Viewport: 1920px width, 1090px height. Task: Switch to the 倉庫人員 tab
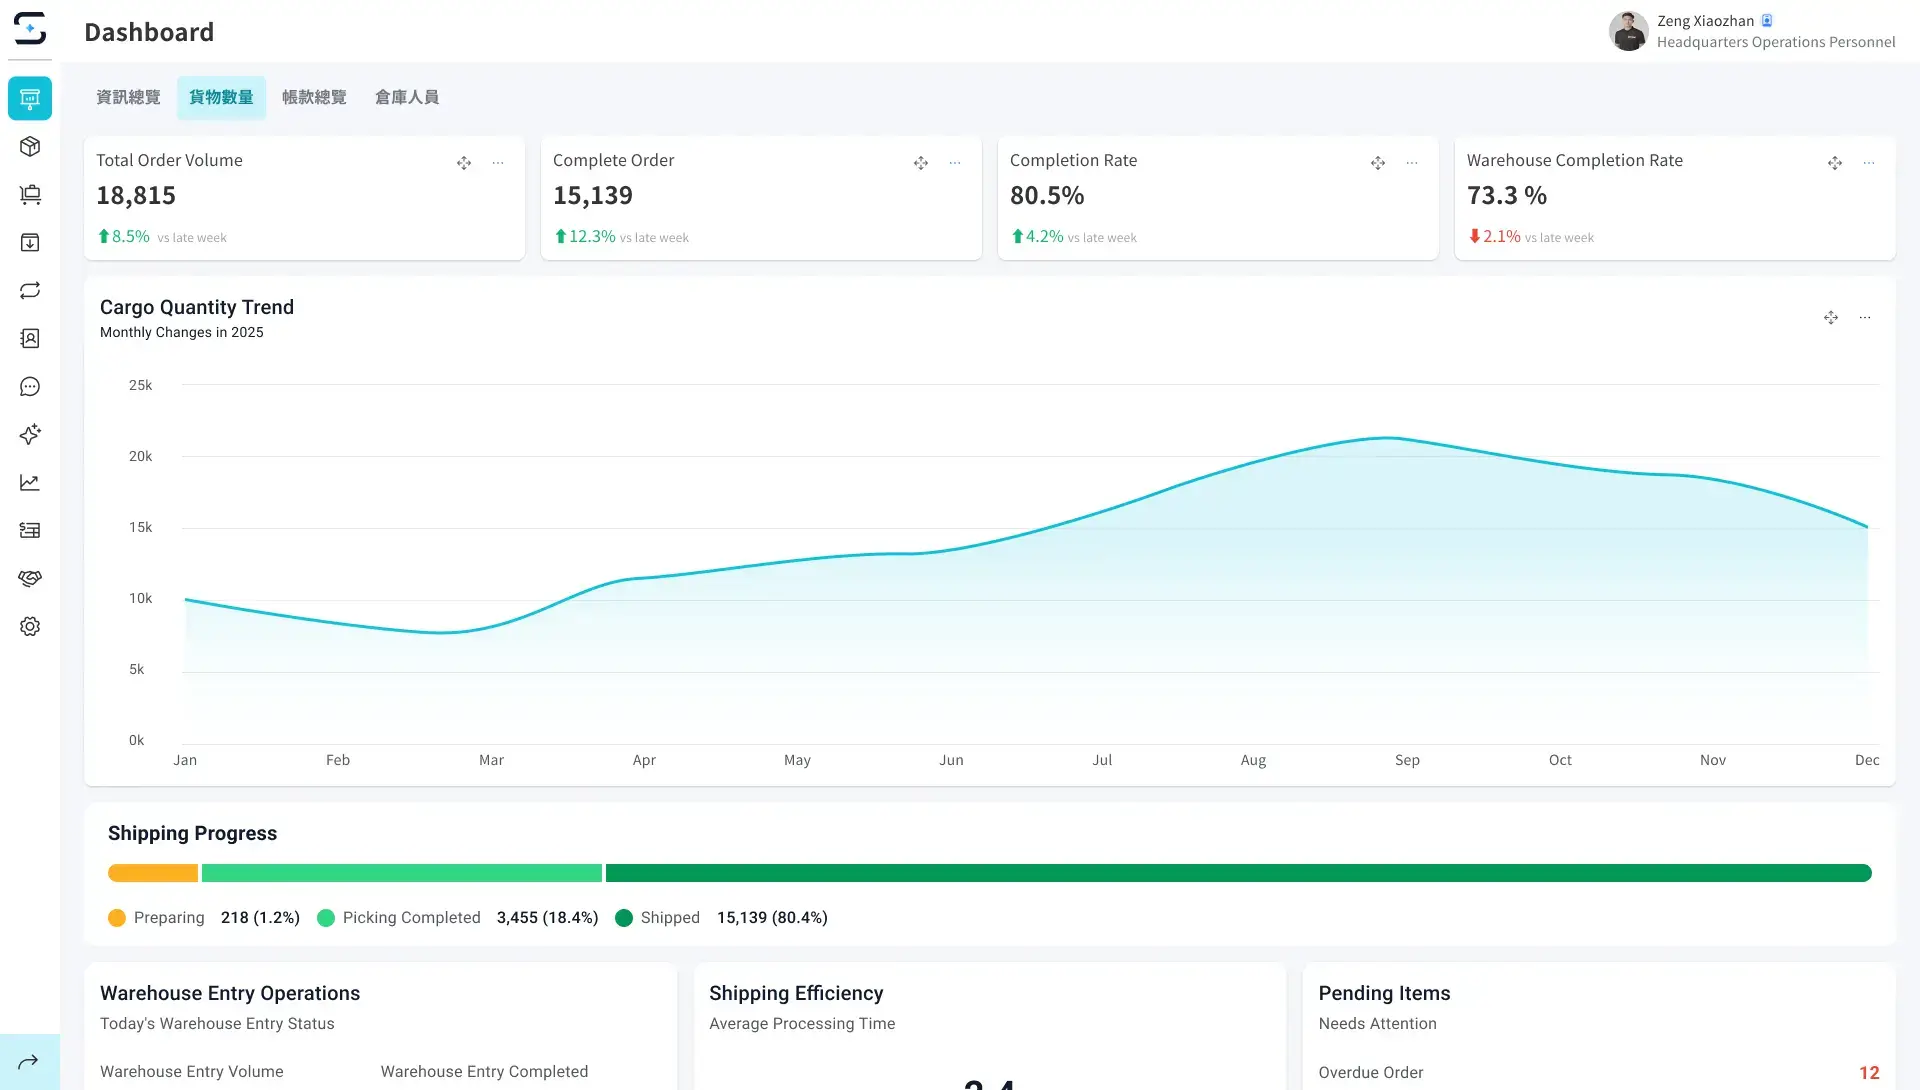(x=407, y=98)
